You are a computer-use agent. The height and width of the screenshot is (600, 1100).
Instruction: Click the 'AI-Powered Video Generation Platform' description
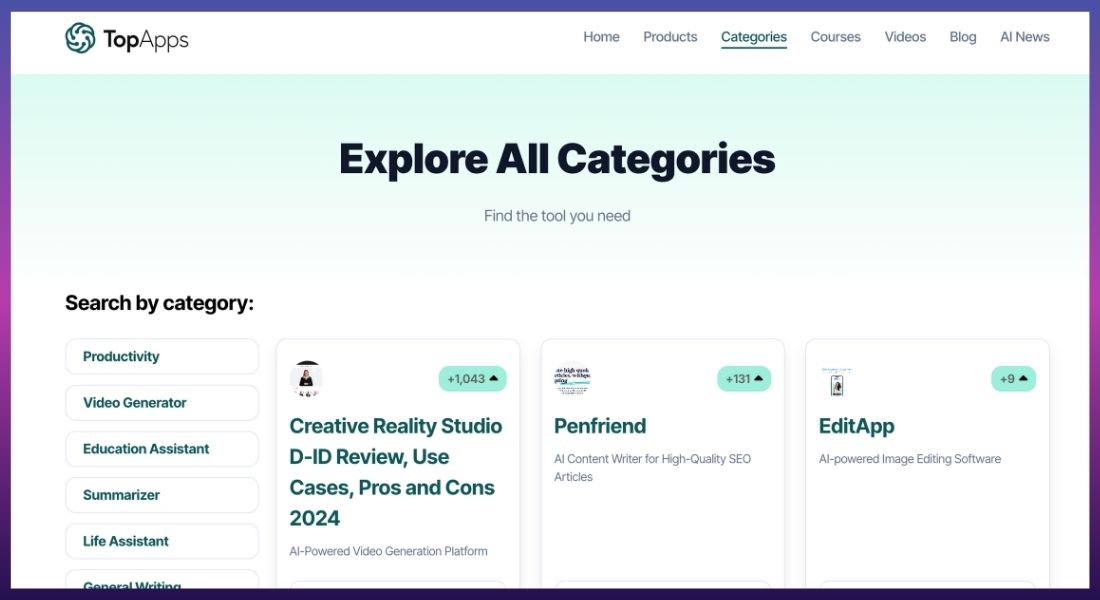[x=388, y=552]
